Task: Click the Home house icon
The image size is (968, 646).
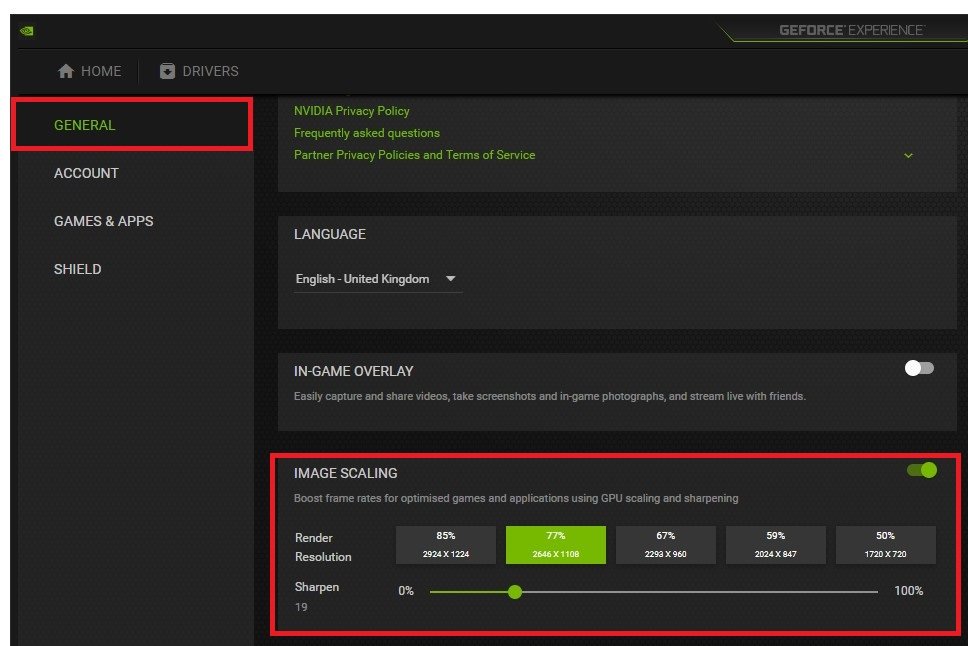Action: [x=65, y=71]
